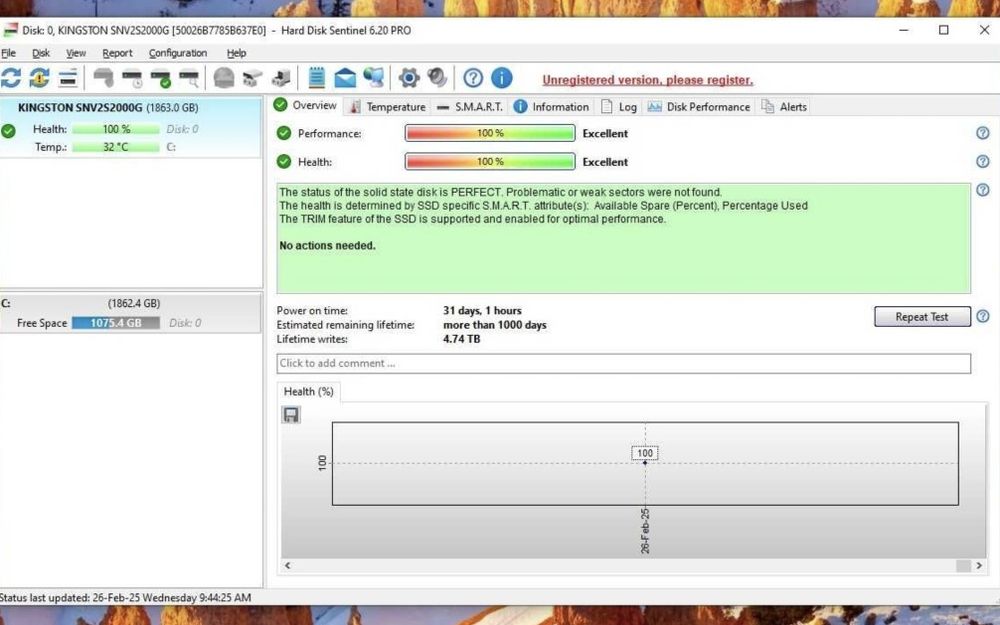This screenshot has height=625, width=1000.
Task: Click the blue toolbar info icon
Action: click(502, 78)
